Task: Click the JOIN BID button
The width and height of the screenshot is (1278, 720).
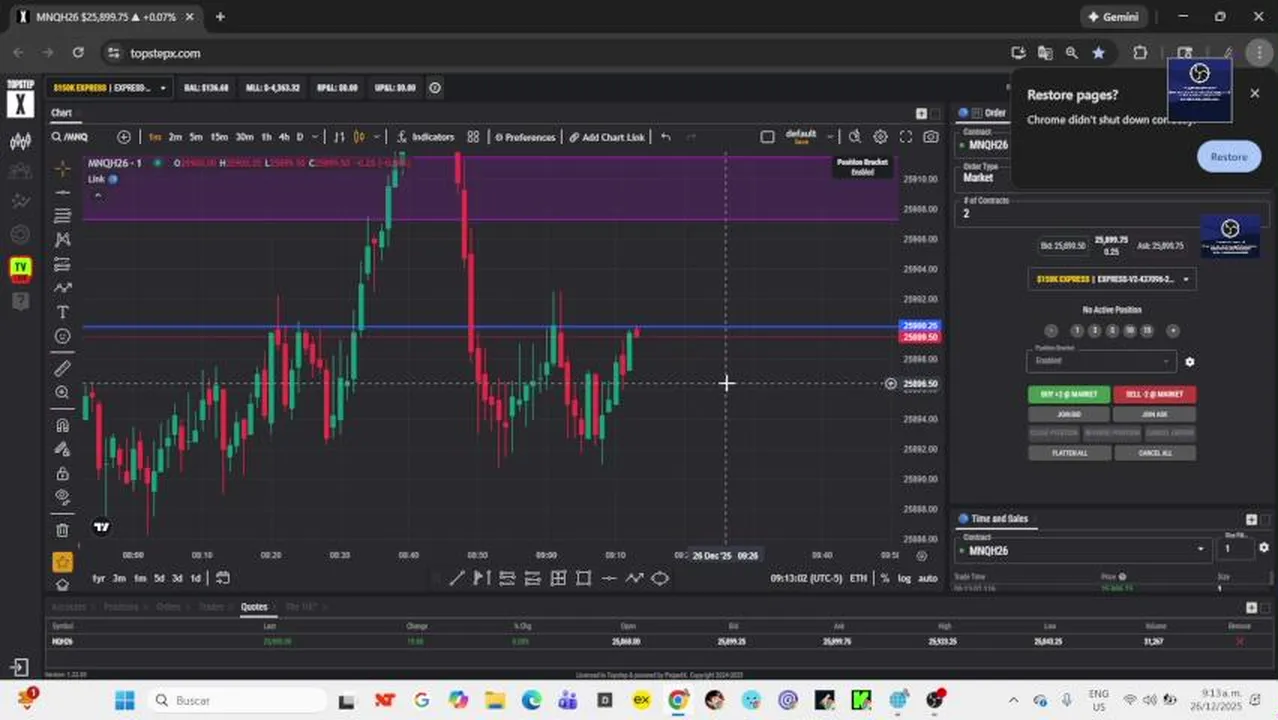Action: coord(1069,414)
